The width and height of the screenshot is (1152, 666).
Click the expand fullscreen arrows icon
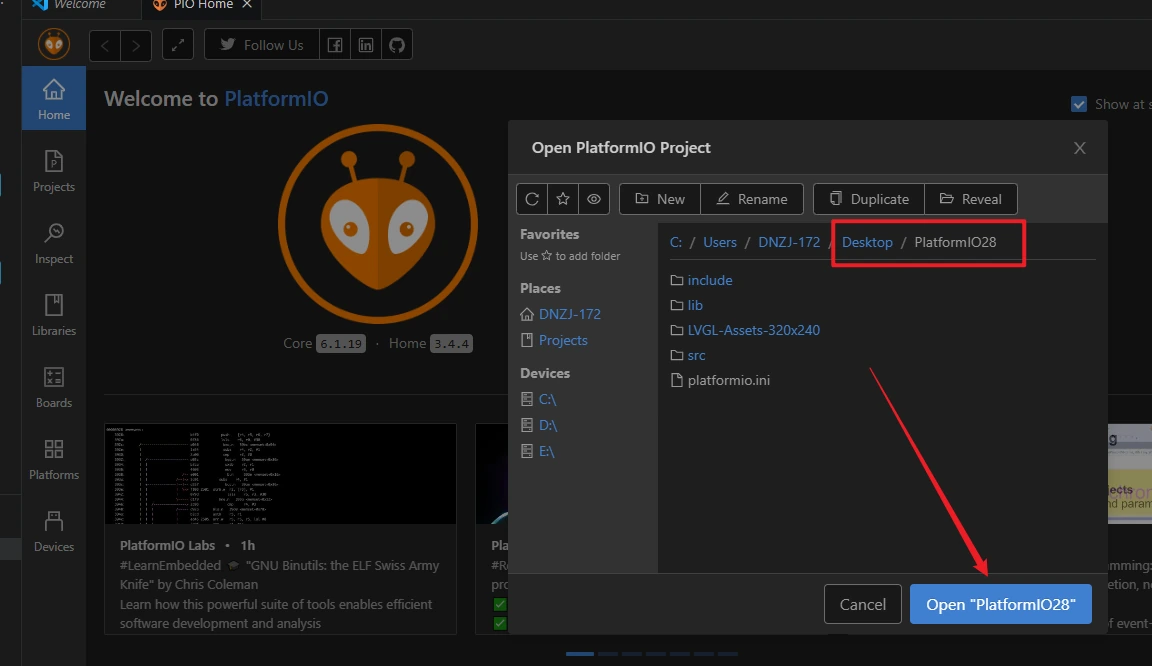pos(178,45)
